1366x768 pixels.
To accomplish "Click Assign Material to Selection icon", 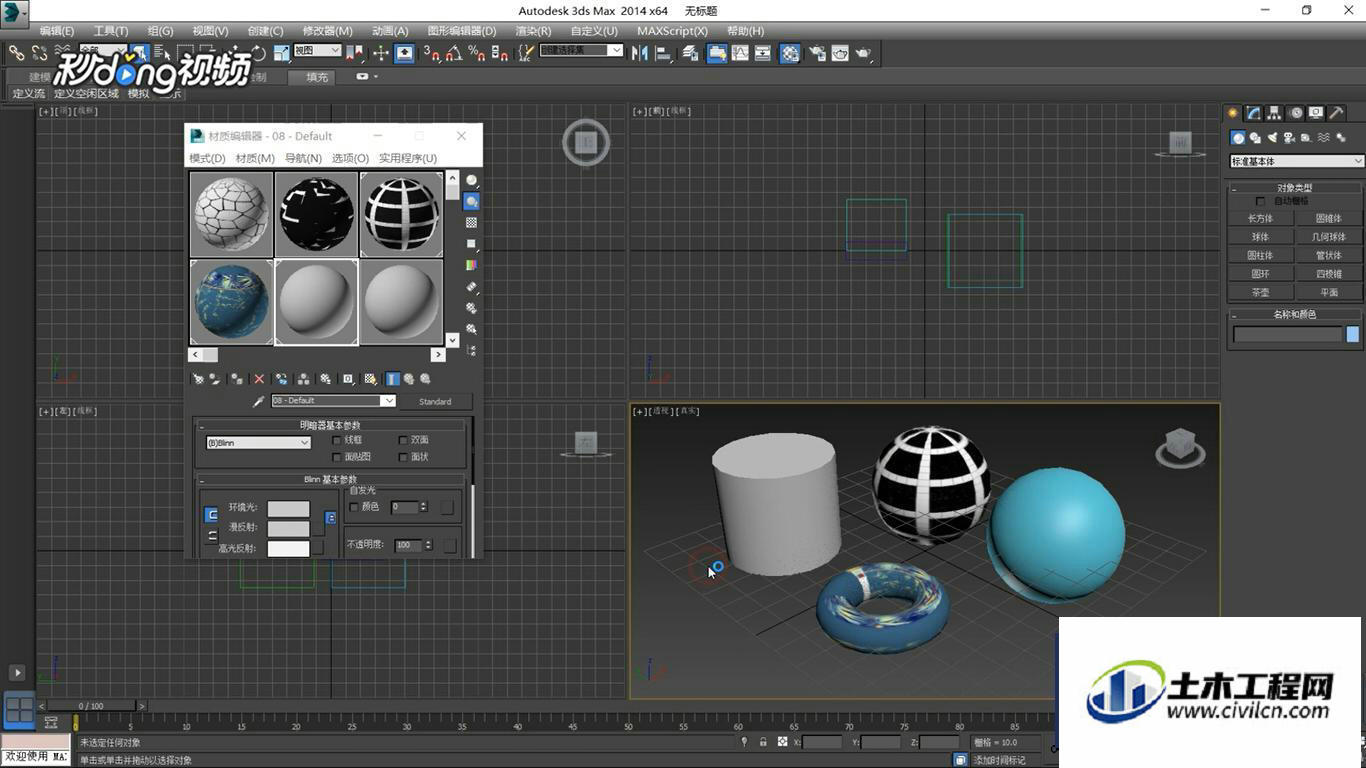I will tap(237, 379).
